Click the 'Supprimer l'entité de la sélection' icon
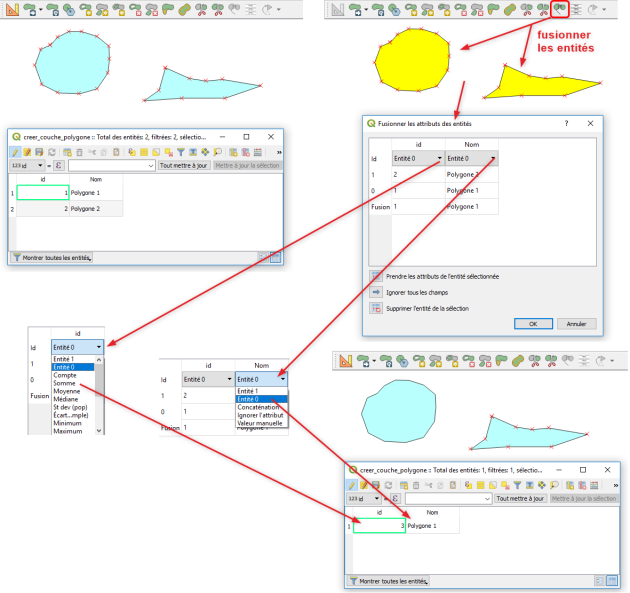630x593 pixels. pyautogui.click(x=377, y=308)
